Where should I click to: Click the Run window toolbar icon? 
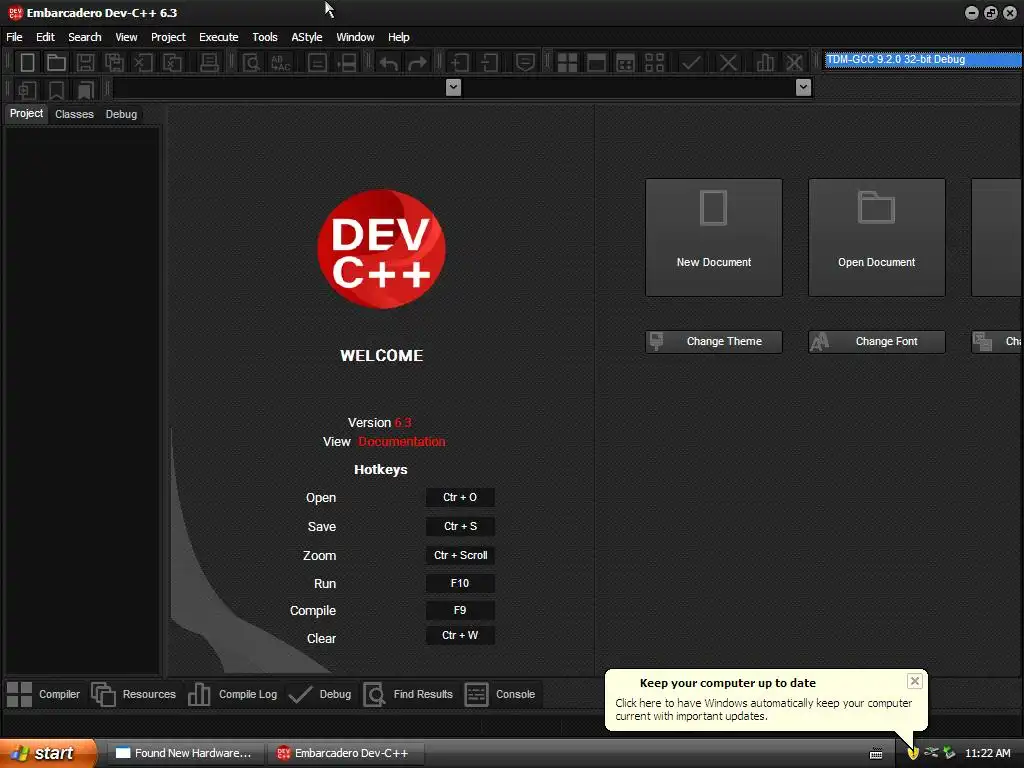pos(596,63)
